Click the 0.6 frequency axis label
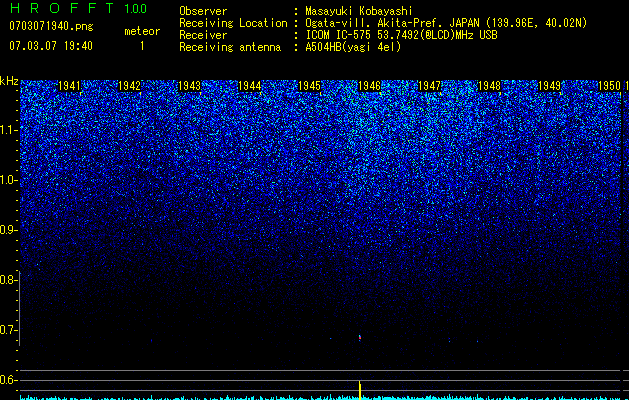This screenshot has width=629, height=400. (8, 380)
